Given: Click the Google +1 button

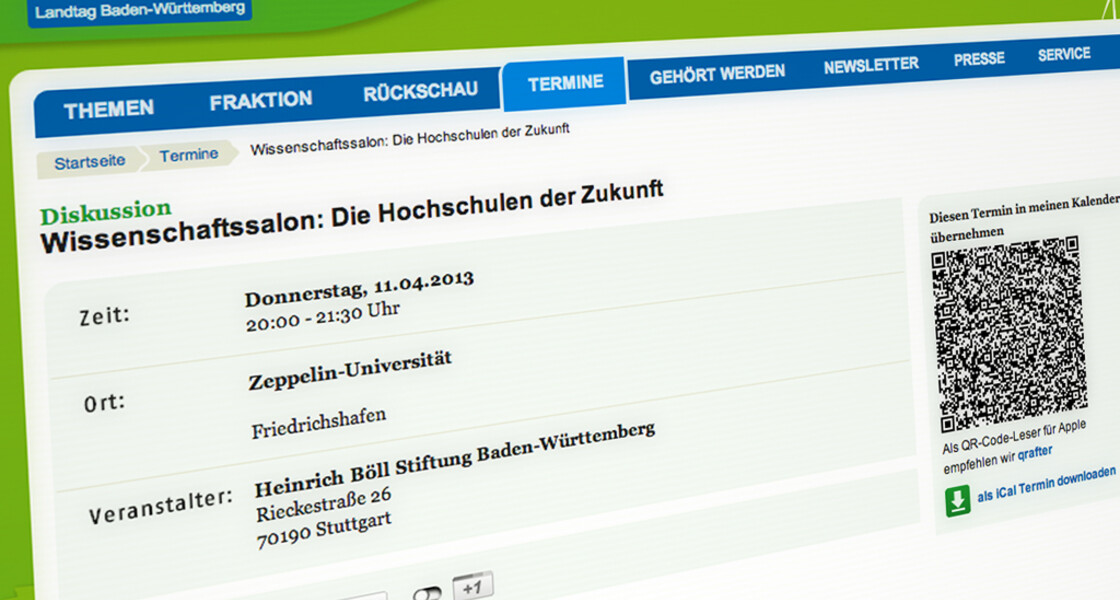Looking at the screenshot, I should 472,587.
